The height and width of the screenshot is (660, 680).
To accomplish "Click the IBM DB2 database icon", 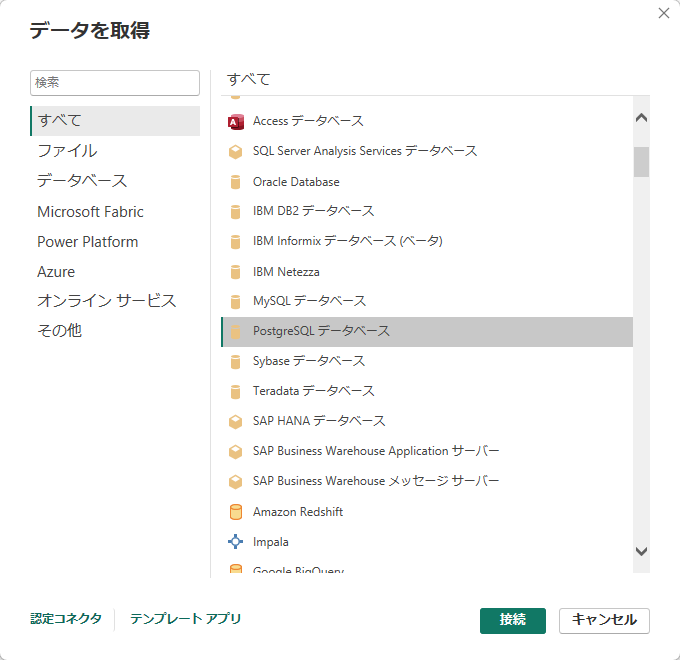I will (x=235, y=212).
